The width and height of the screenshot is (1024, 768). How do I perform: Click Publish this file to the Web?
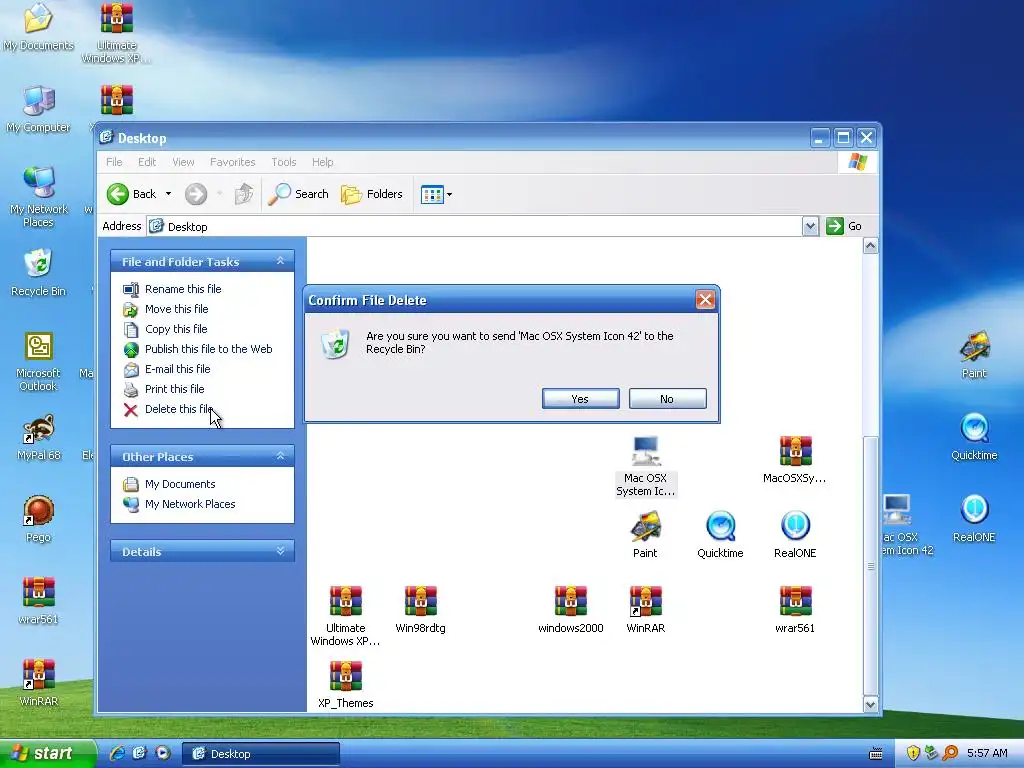point(208,349)
